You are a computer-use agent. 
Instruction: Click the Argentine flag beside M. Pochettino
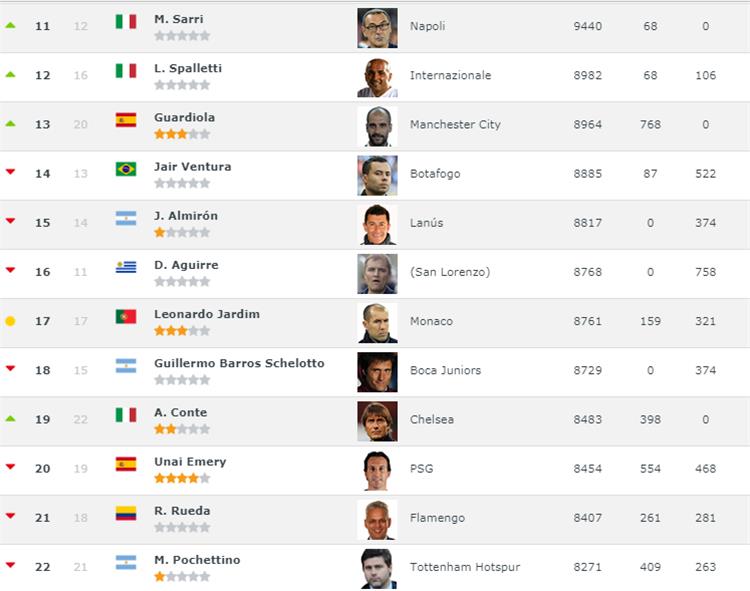coord(126,562)
